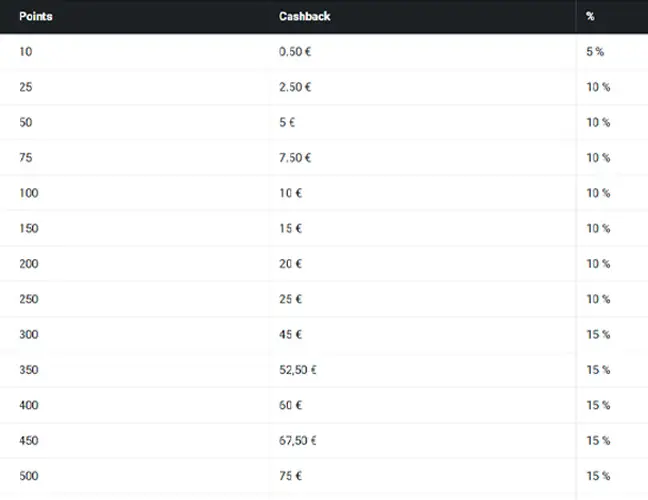Click the 100 points cell
This screenshot has height=500, width=648.
pyautogui.click(x=28, y=193)
